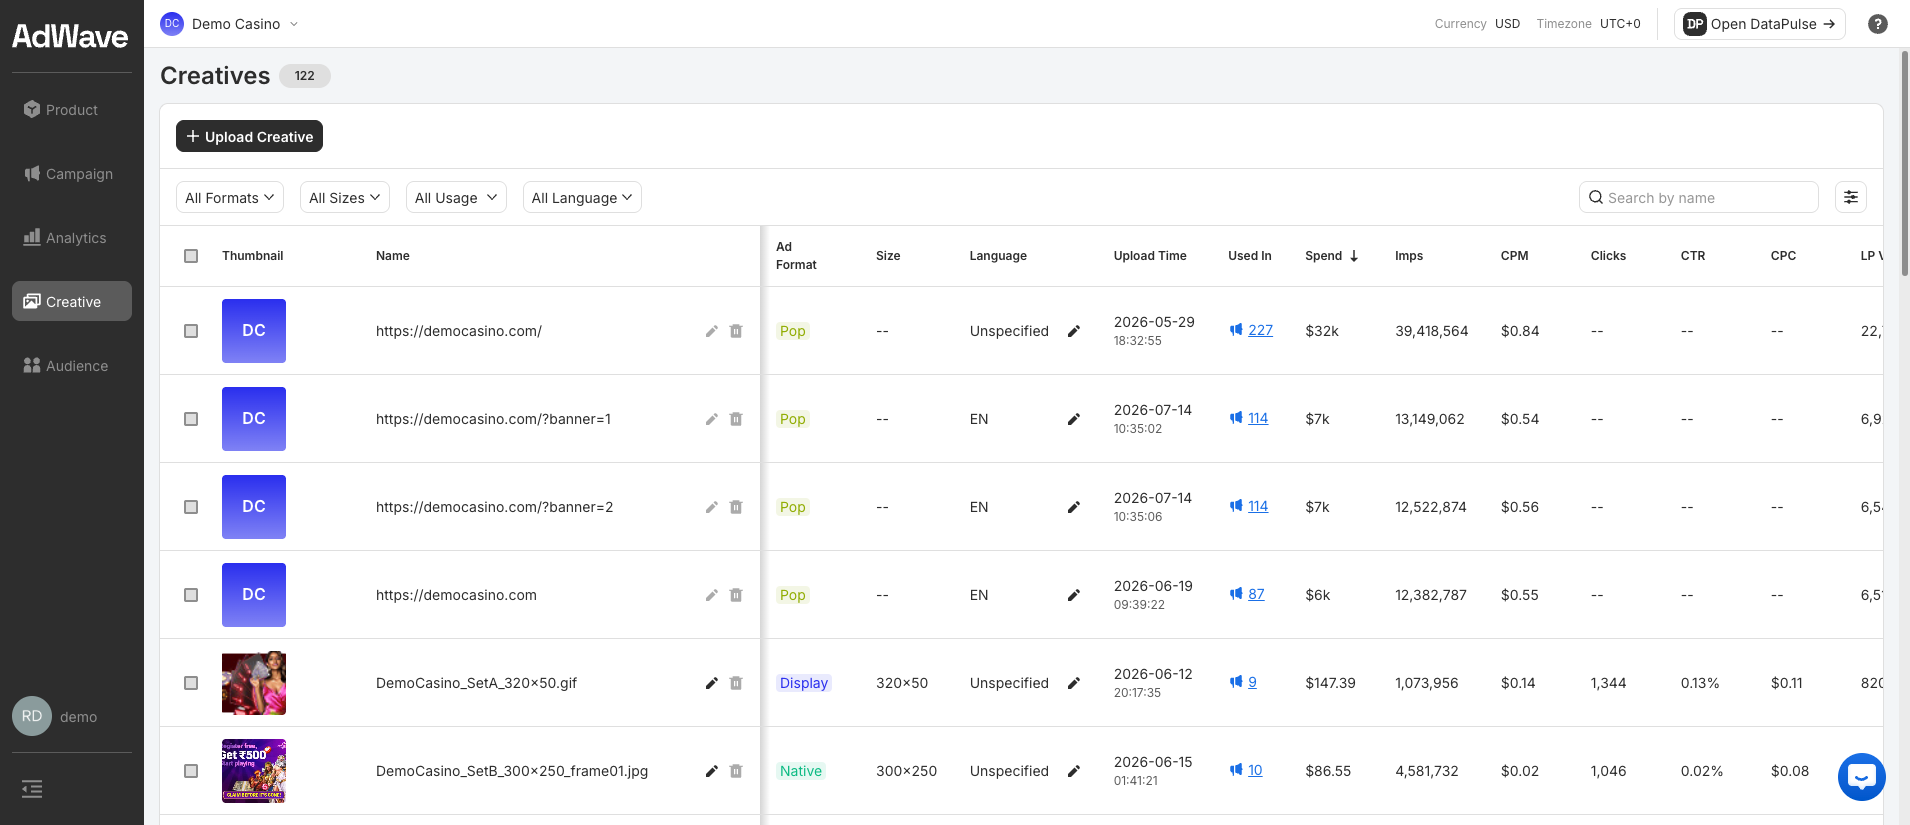
Task: Open the DemoCasino_SetA_320×50.gif thumbnail
Action: (x=254, y=683)
